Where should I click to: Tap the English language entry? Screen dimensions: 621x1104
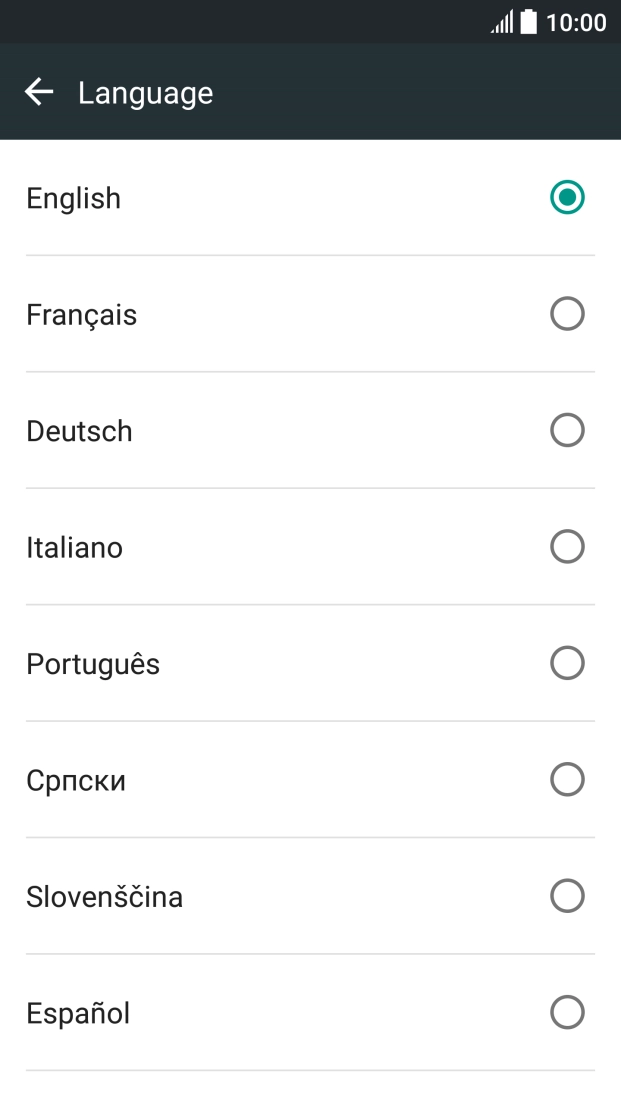73,197
